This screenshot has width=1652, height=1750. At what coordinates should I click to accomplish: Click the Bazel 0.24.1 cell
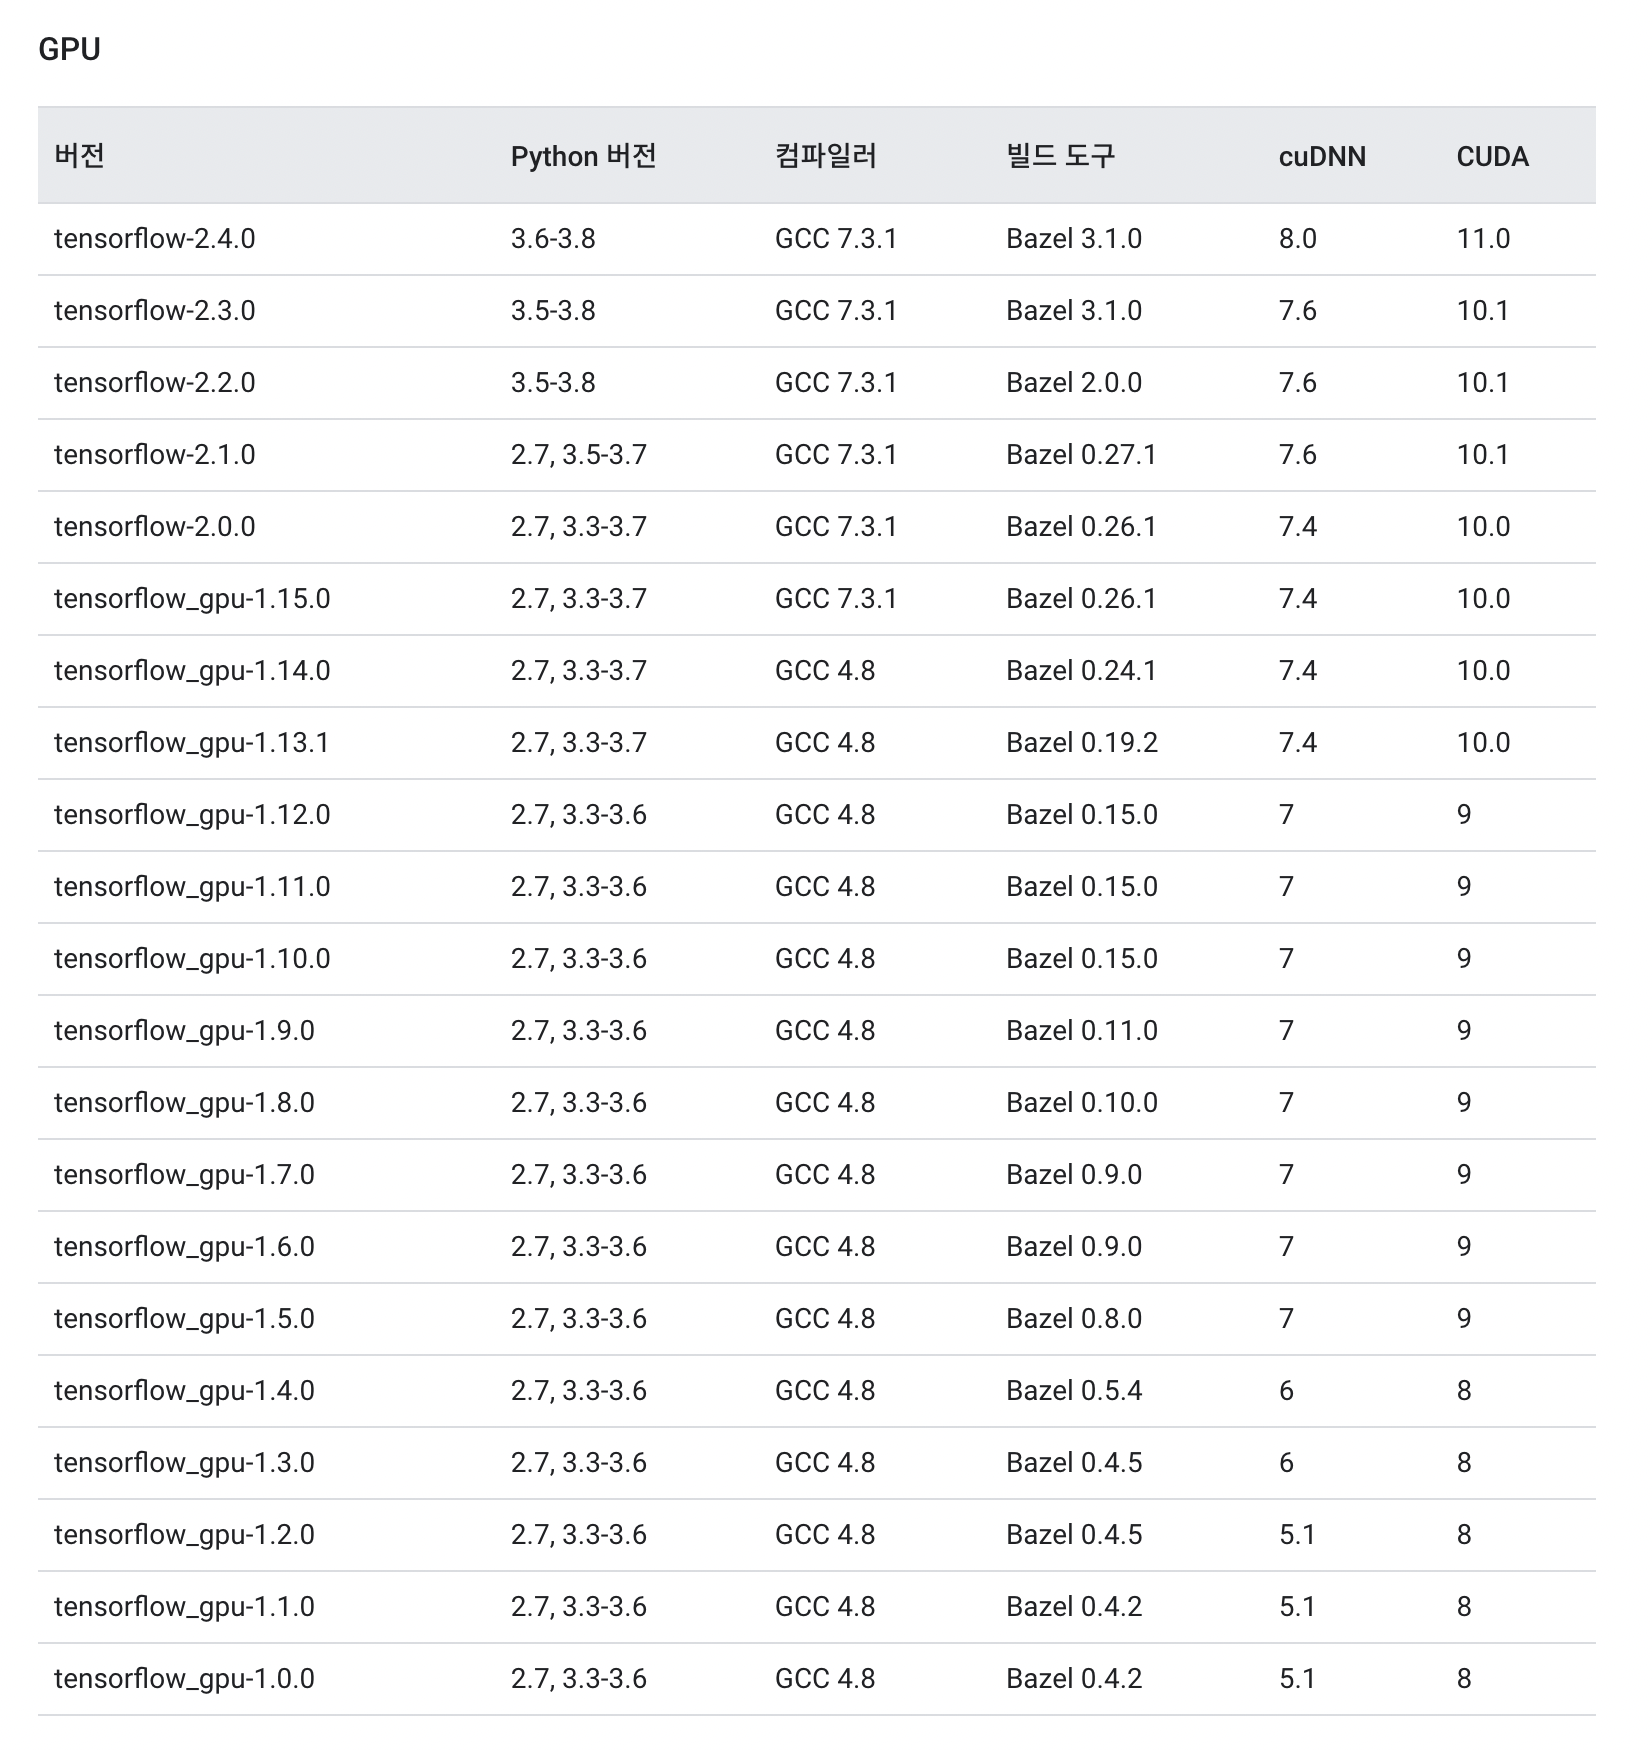click(1081, 671)
